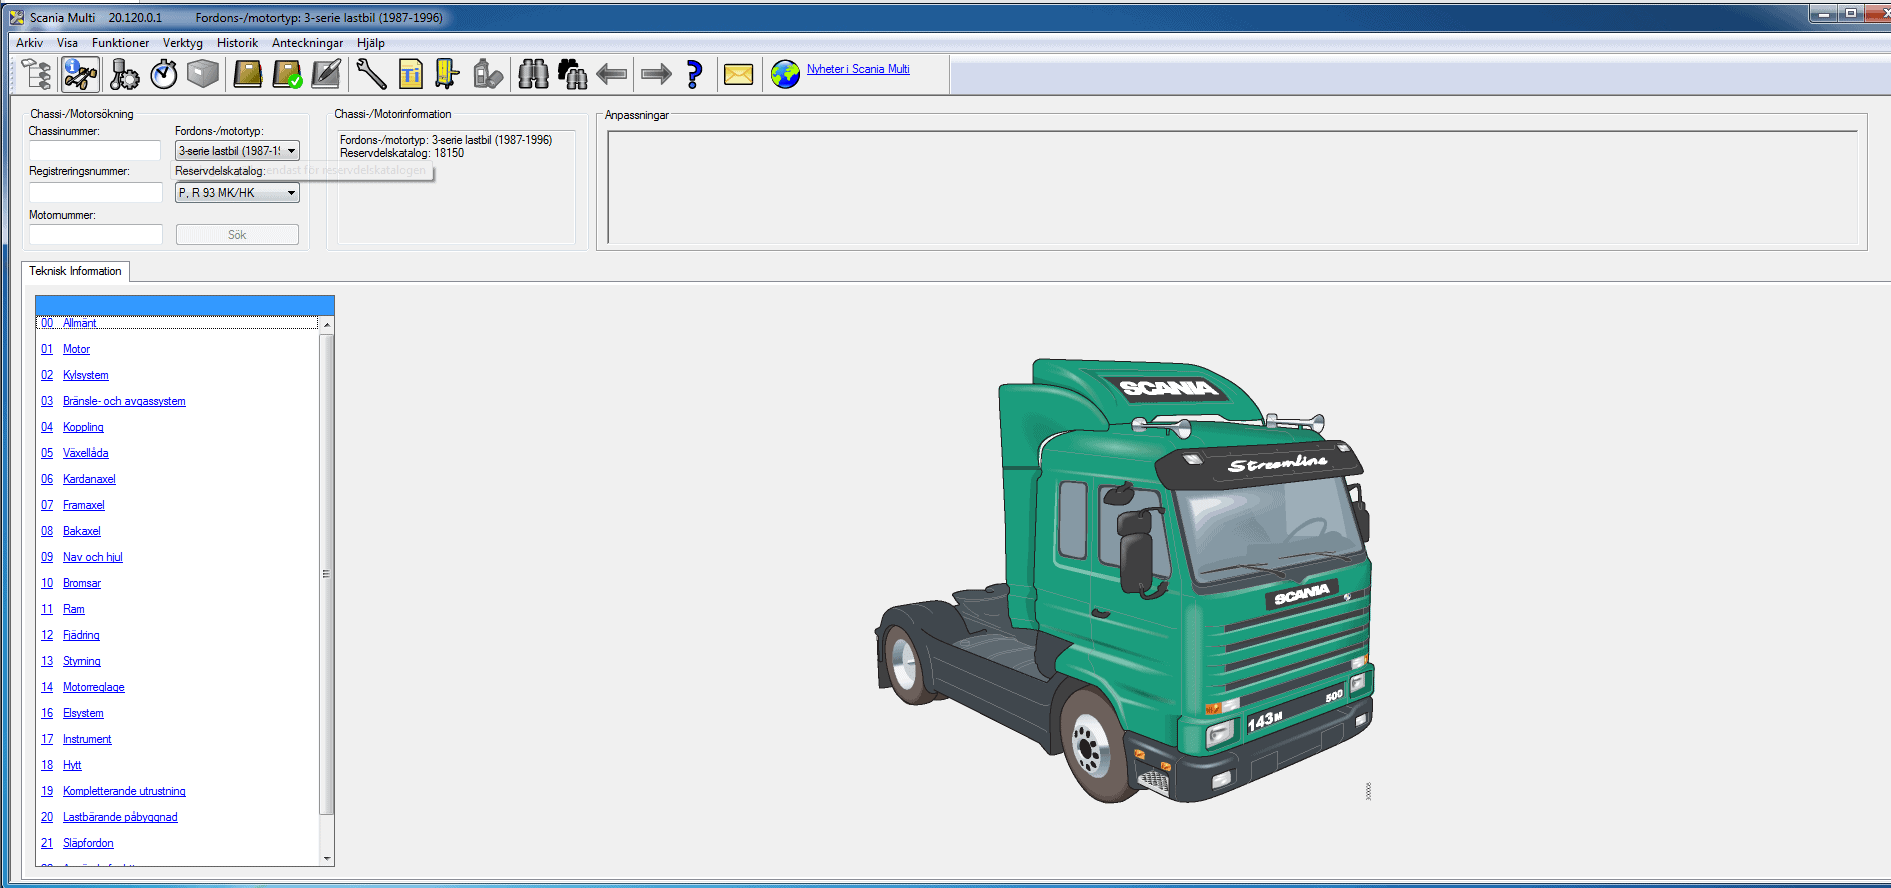Click the Nyheter i Scania Multi link

(857, 69)
